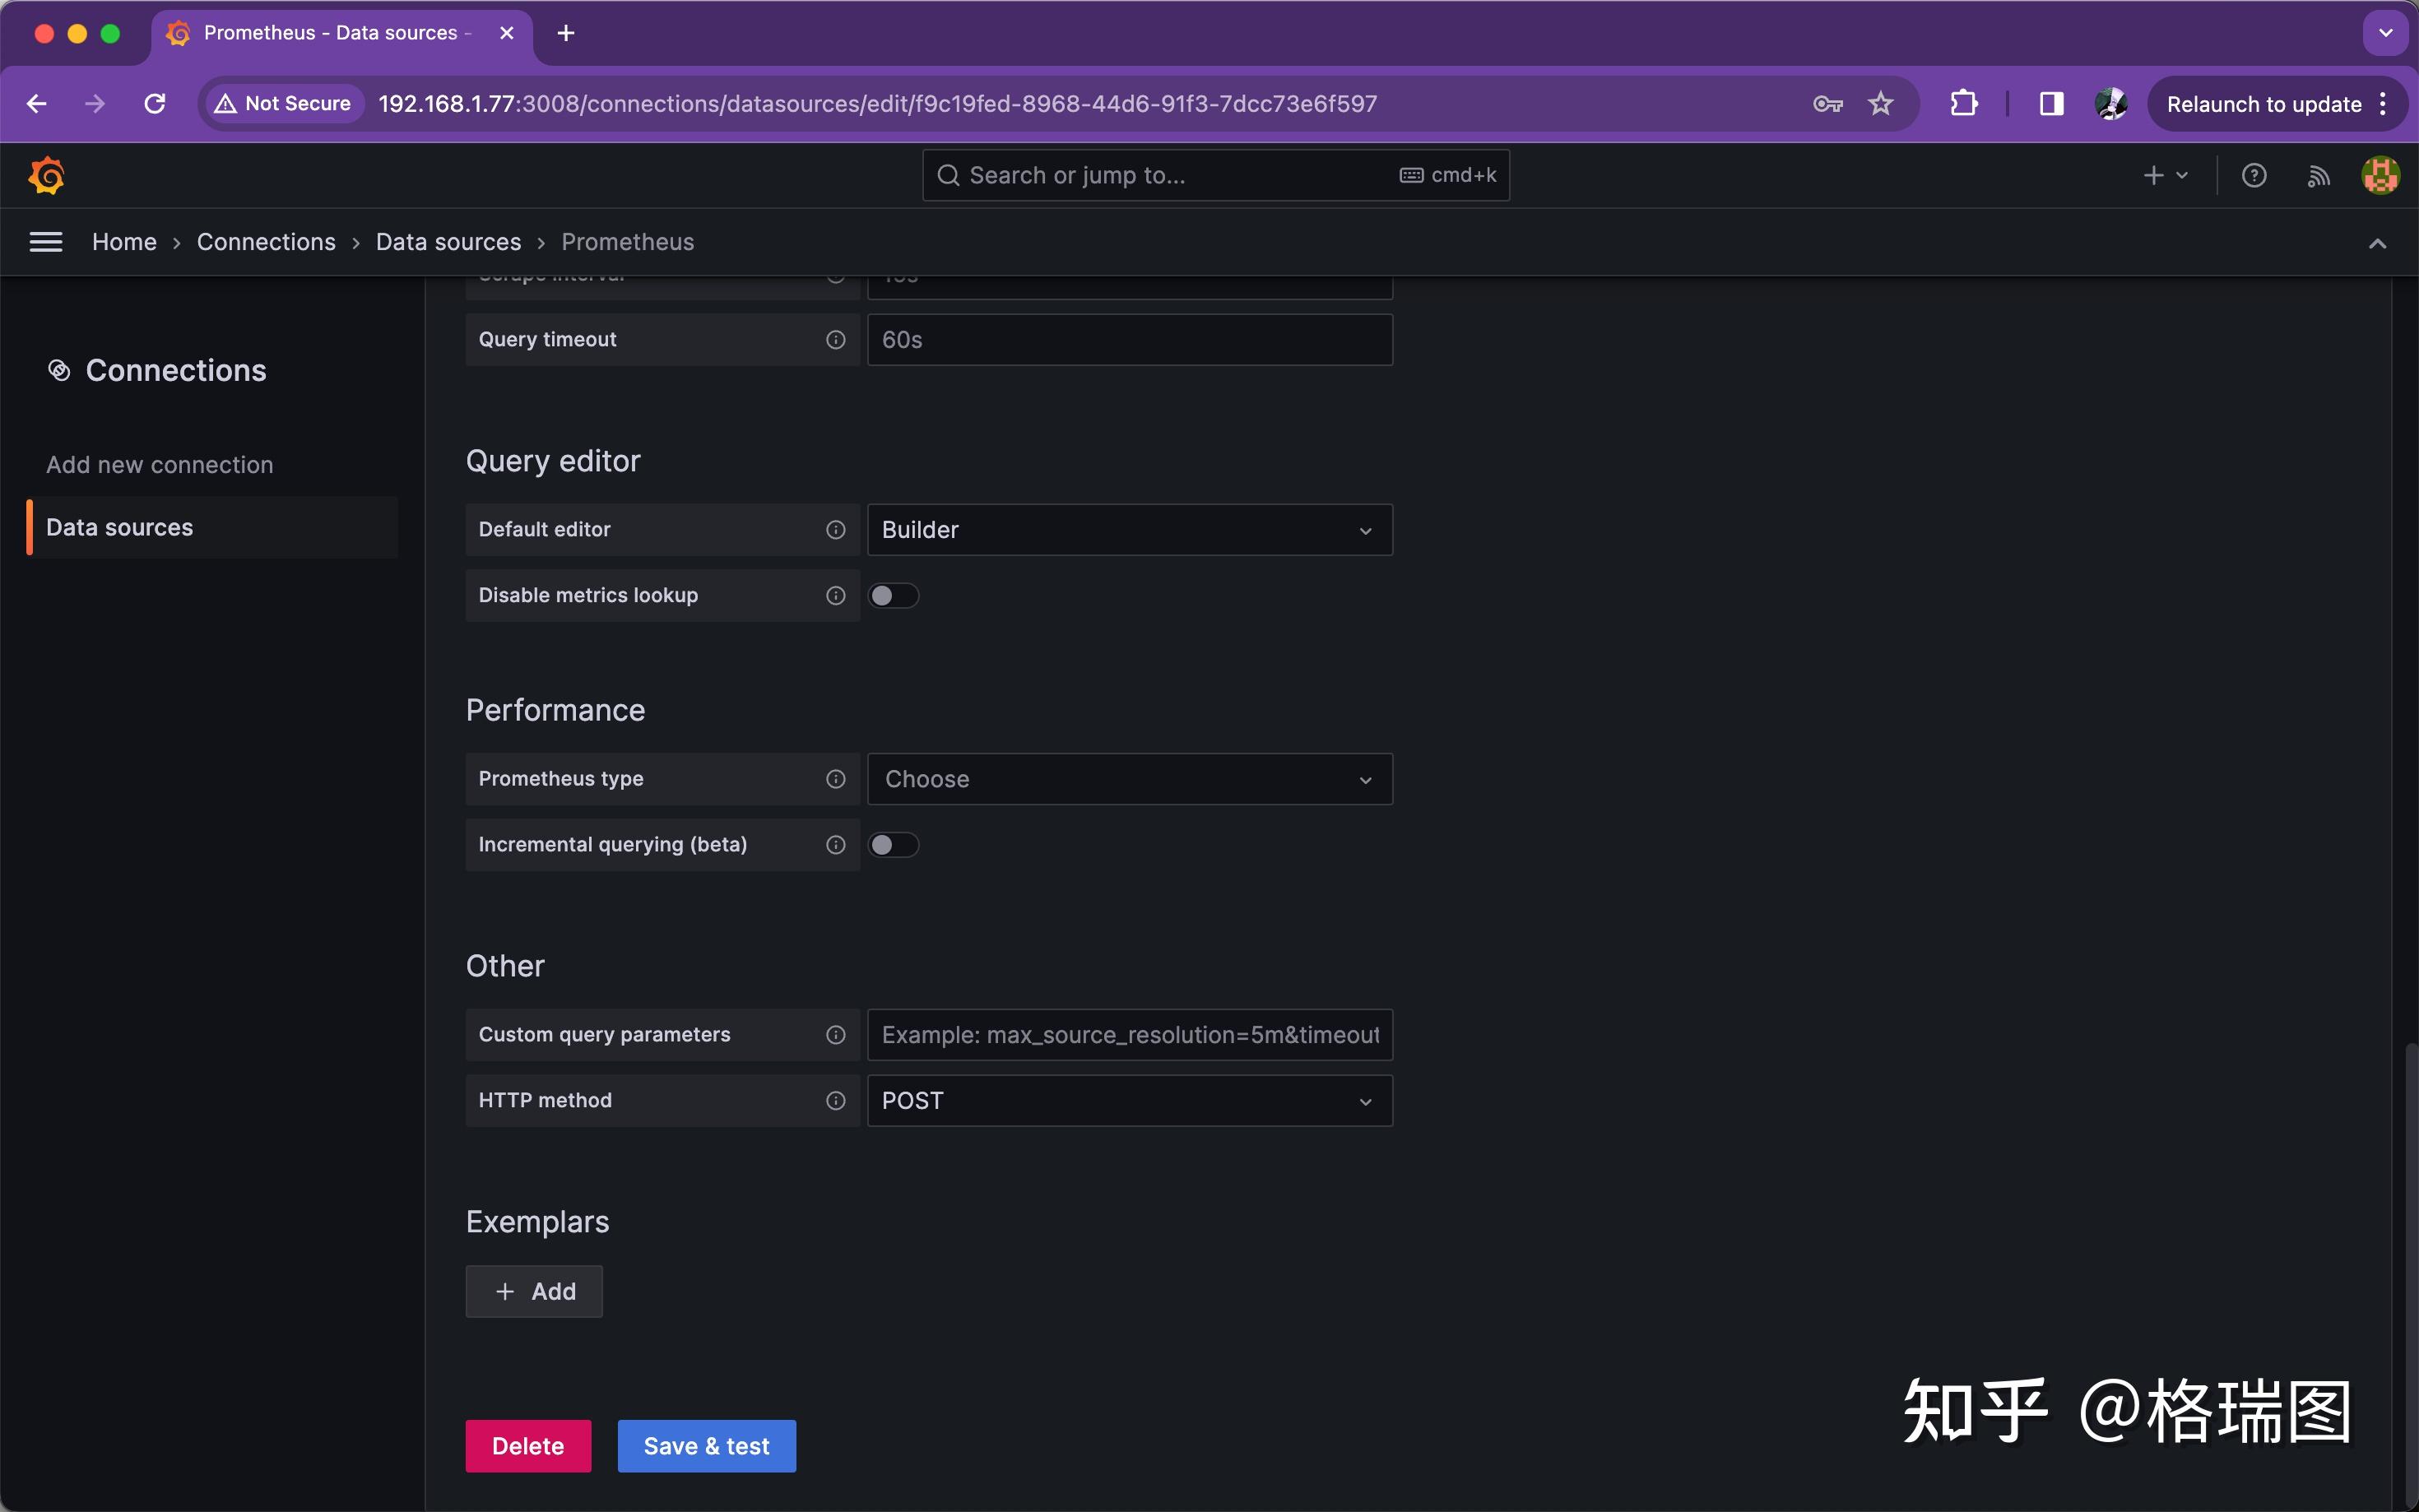Click the user profile avatar

[2380, 176]
